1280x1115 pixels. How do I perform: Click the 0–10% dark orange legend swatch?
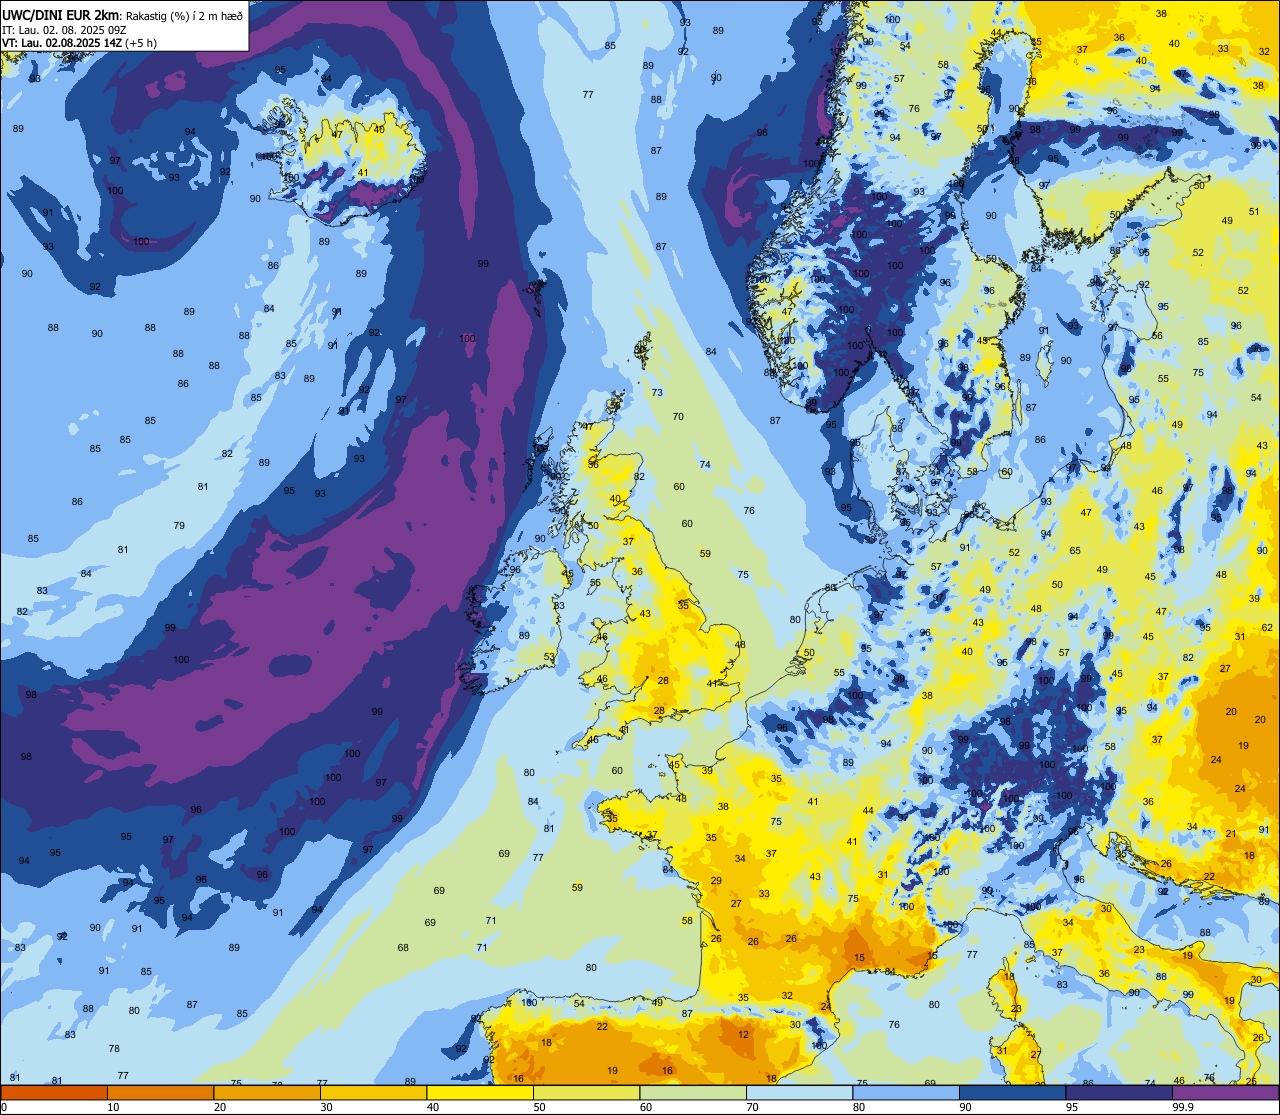click(54, 1092)
